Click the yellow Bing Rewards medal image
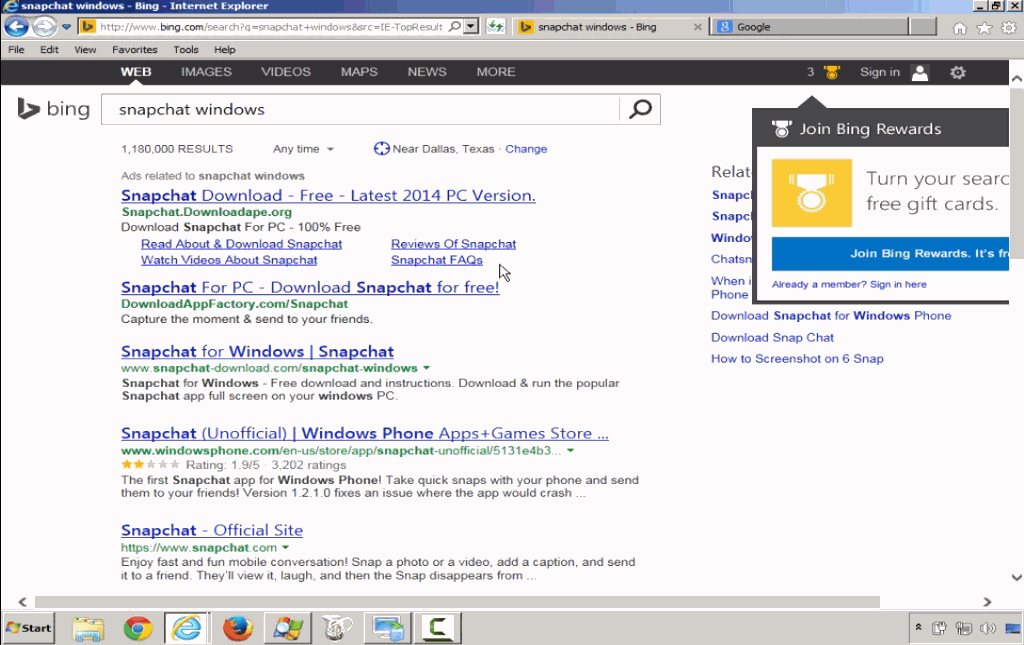Image resolution: width=1024 pixels, height=645 pixels. click(812, 193)
